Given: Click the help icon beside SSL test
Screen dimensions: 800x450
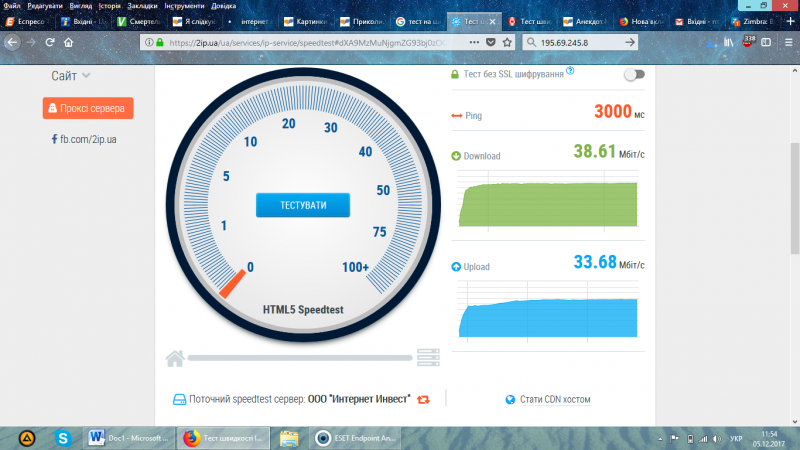Looking at the screenshot, I should tap(570, 71).
